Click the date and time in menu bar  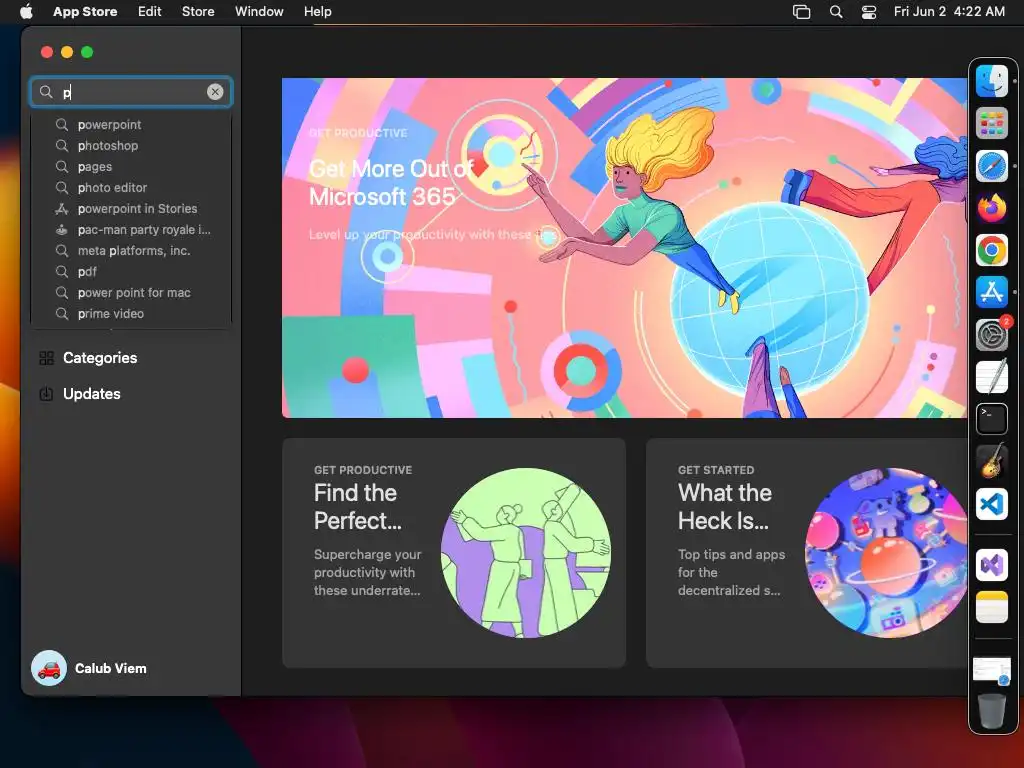pyautogui.click(x=949, y=12)
